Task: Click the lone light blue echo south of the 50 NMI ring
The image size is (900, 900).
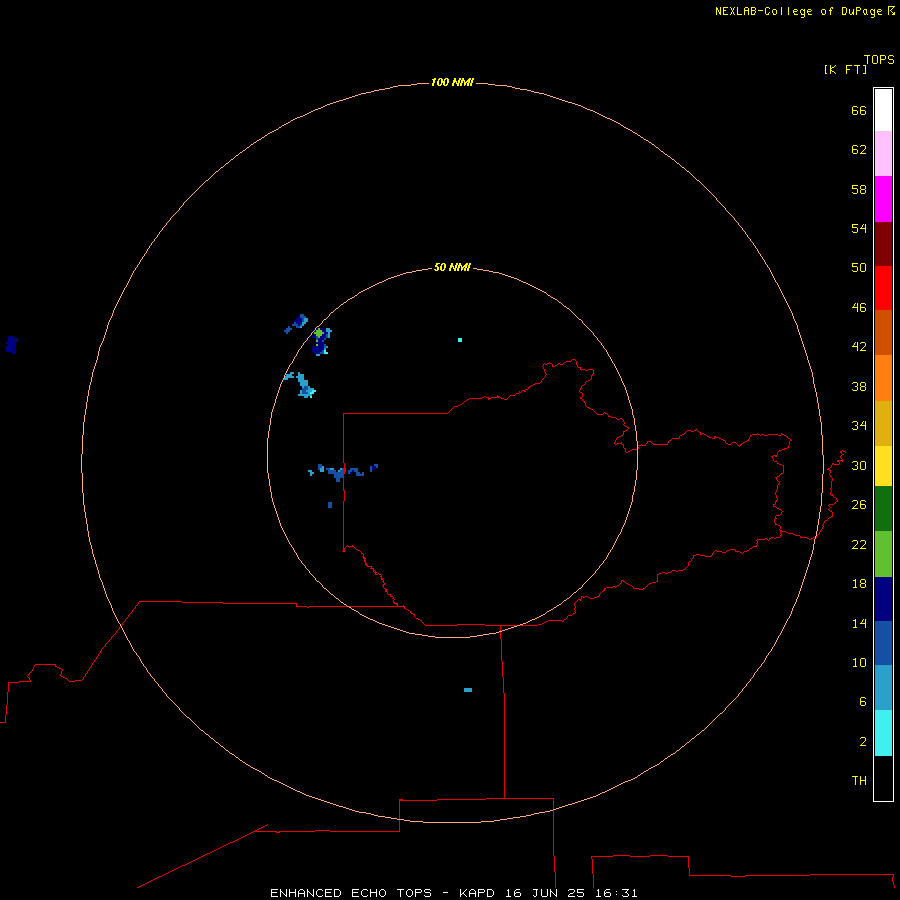Action: pos(468,689)
